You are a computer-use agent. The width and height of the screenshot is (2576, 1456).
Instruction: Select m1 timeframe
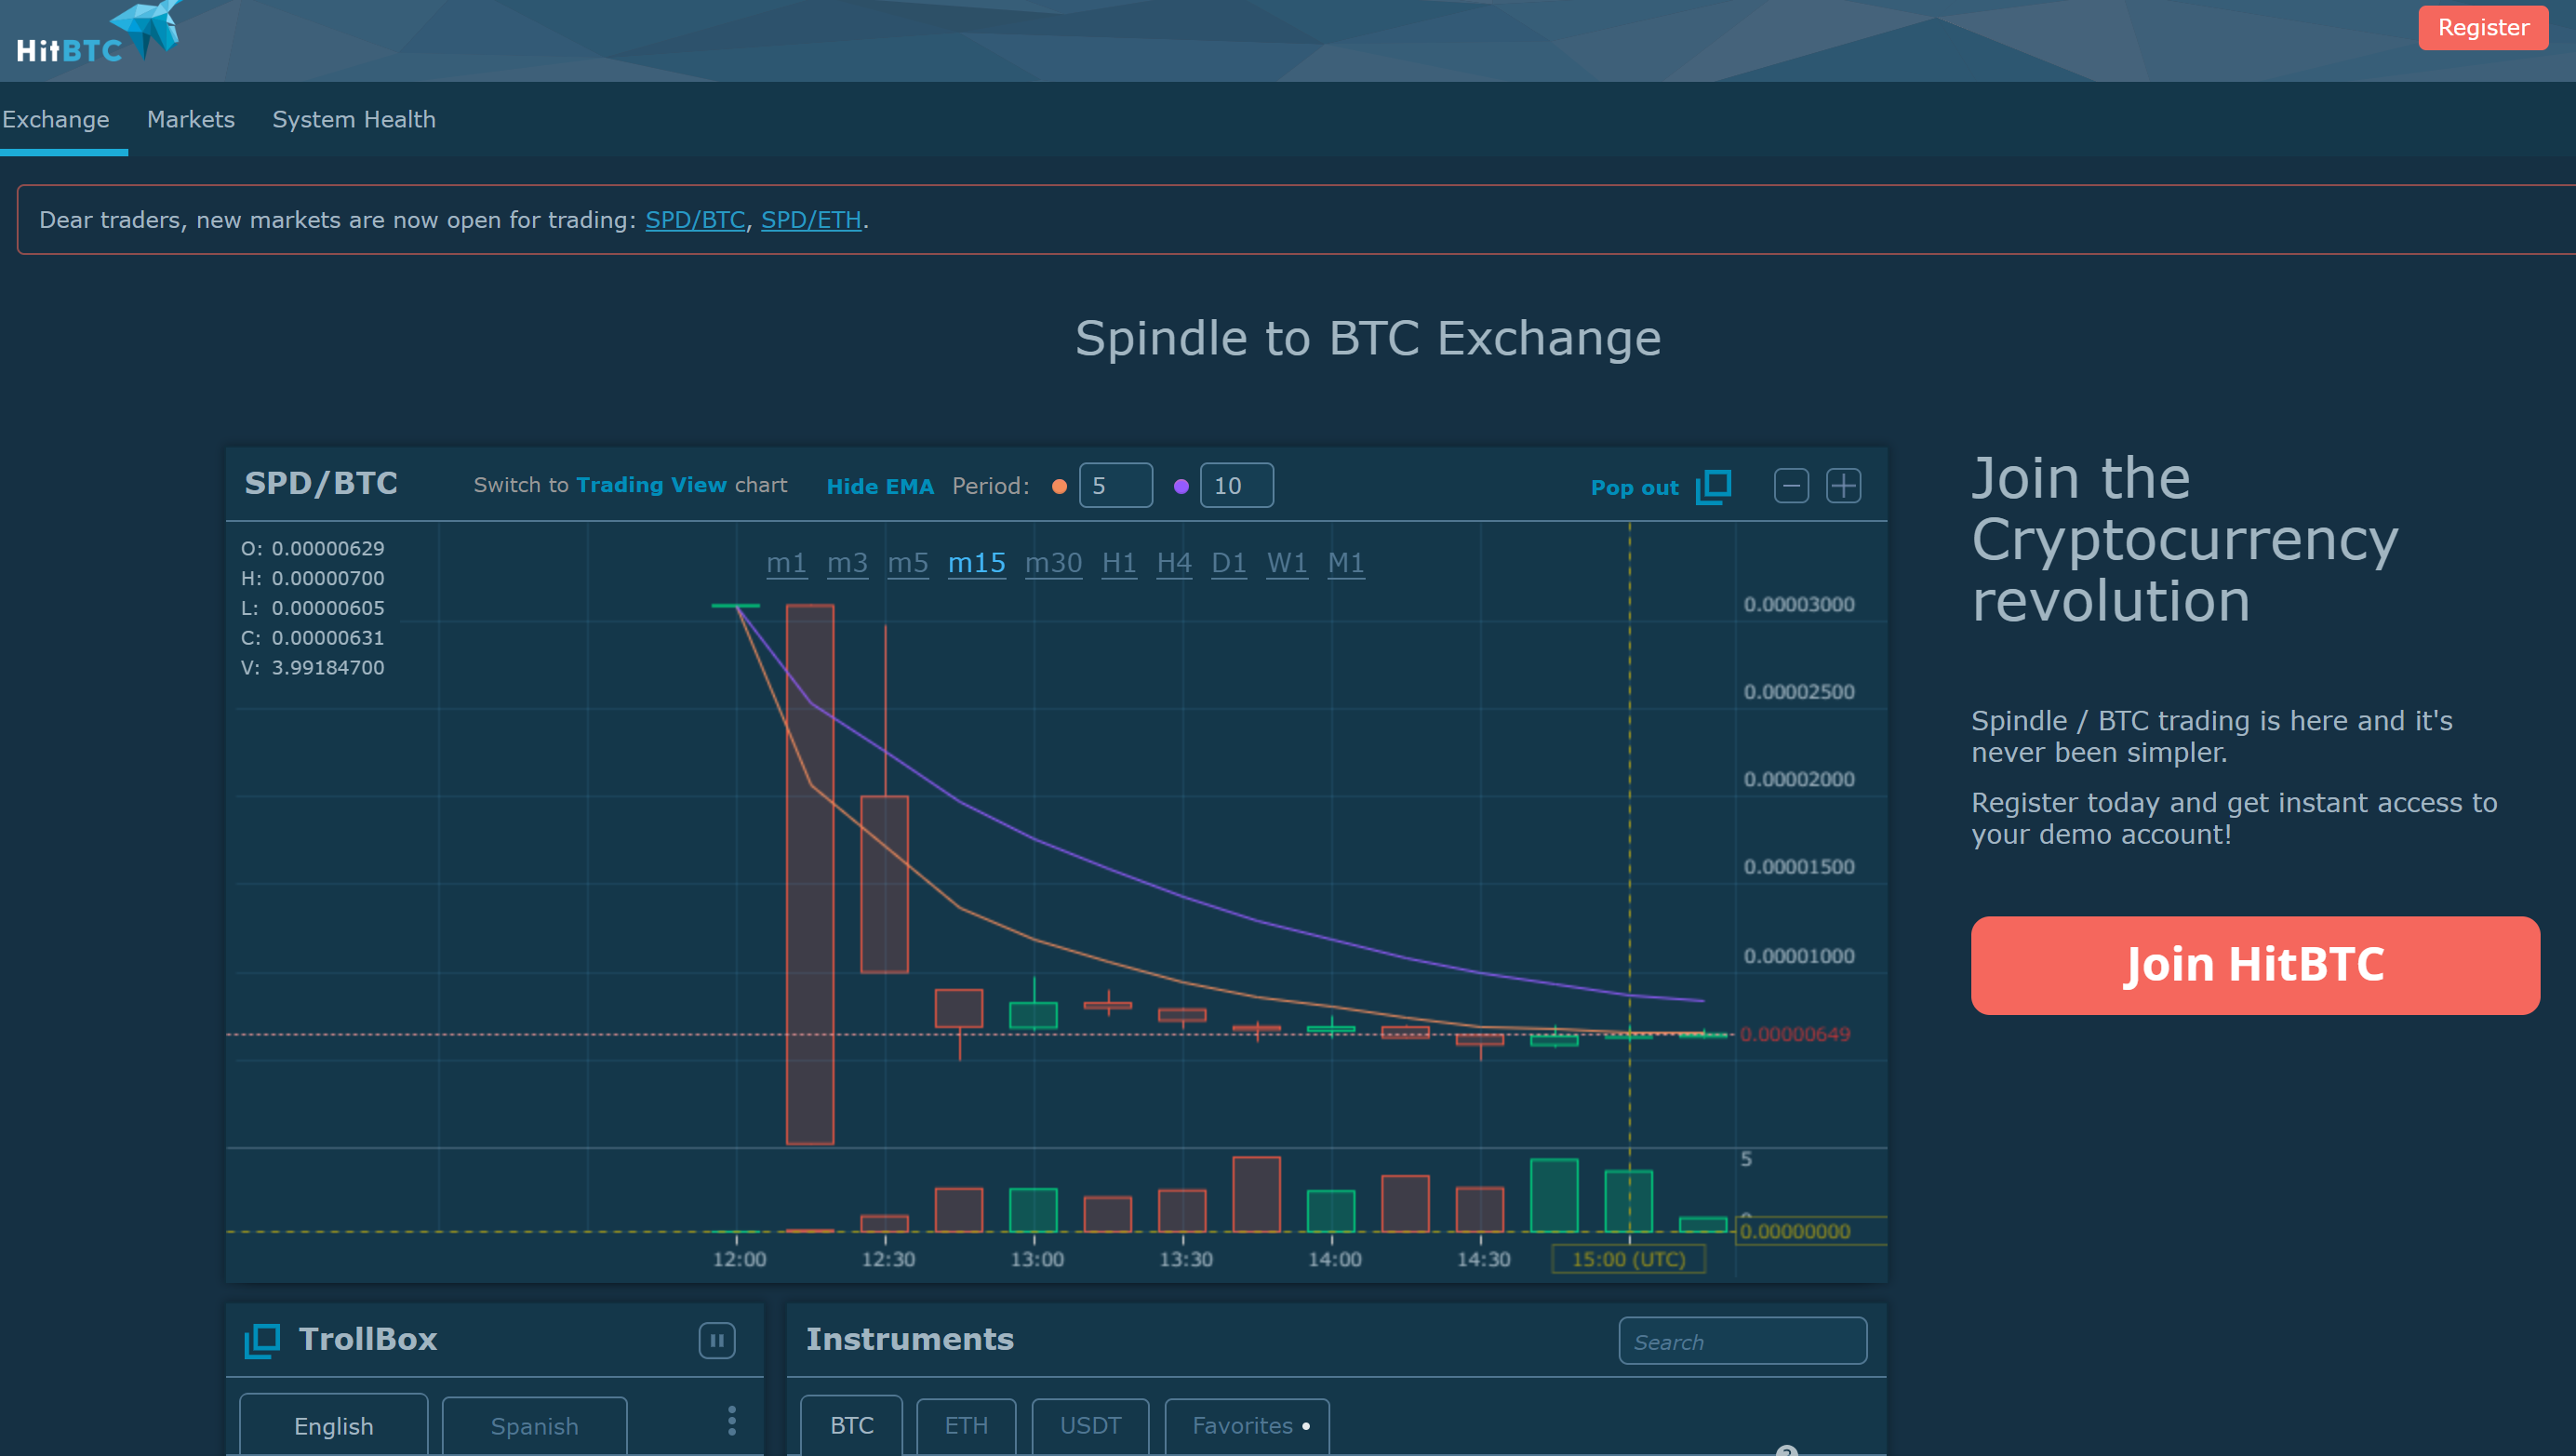(x=787, y=563)
